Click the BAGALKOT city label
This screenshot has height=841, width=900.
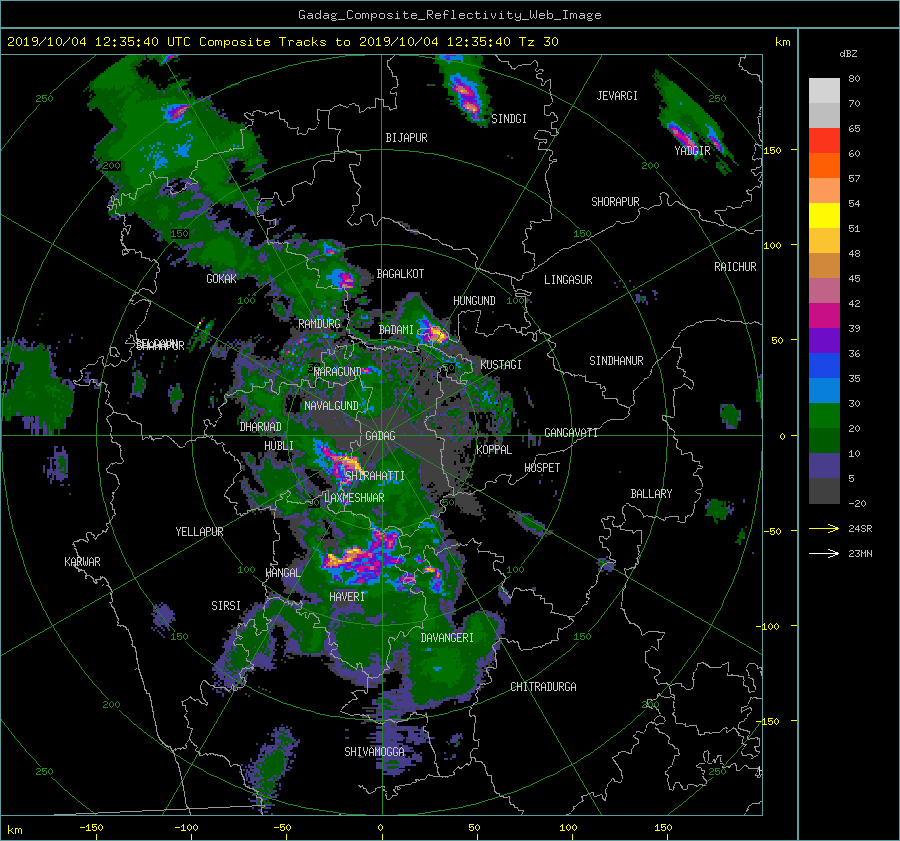(x=400, y=274)
